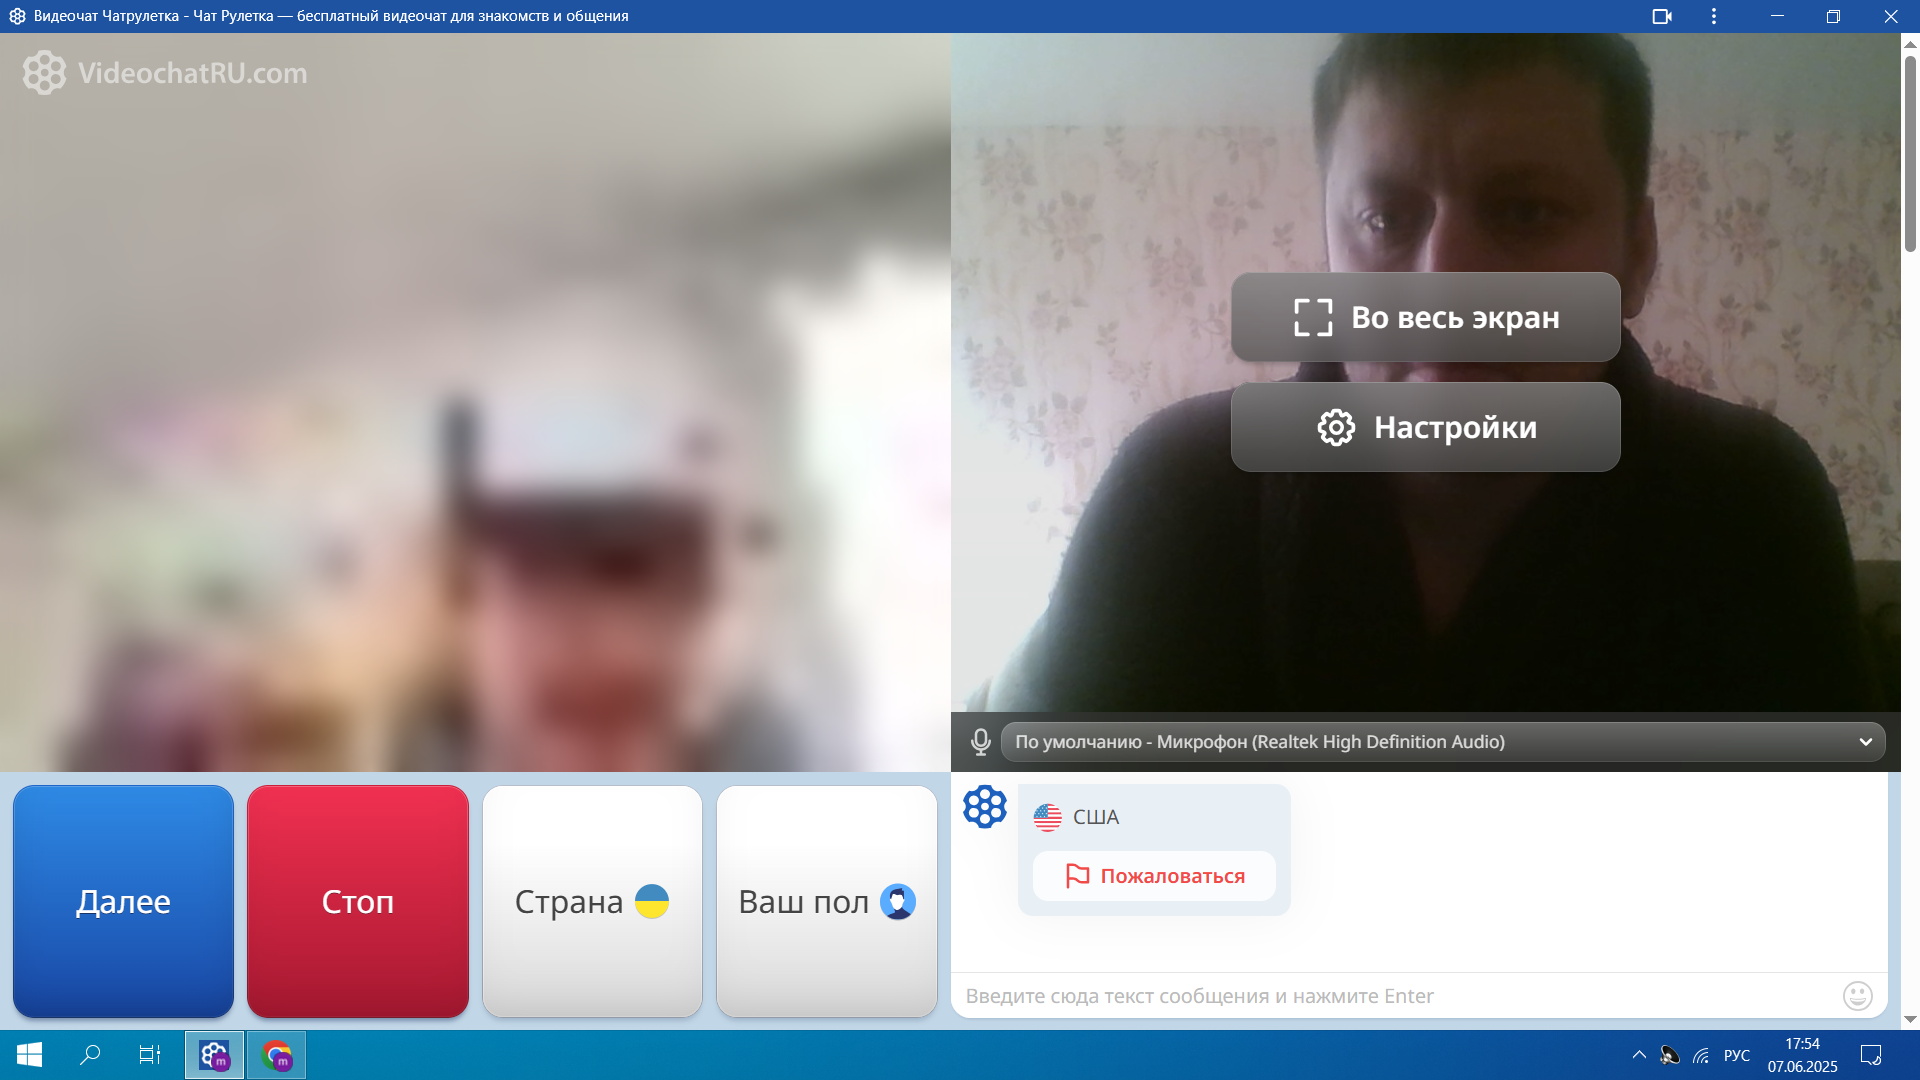Show hidden tray icons chevron

(1638, 1055)
